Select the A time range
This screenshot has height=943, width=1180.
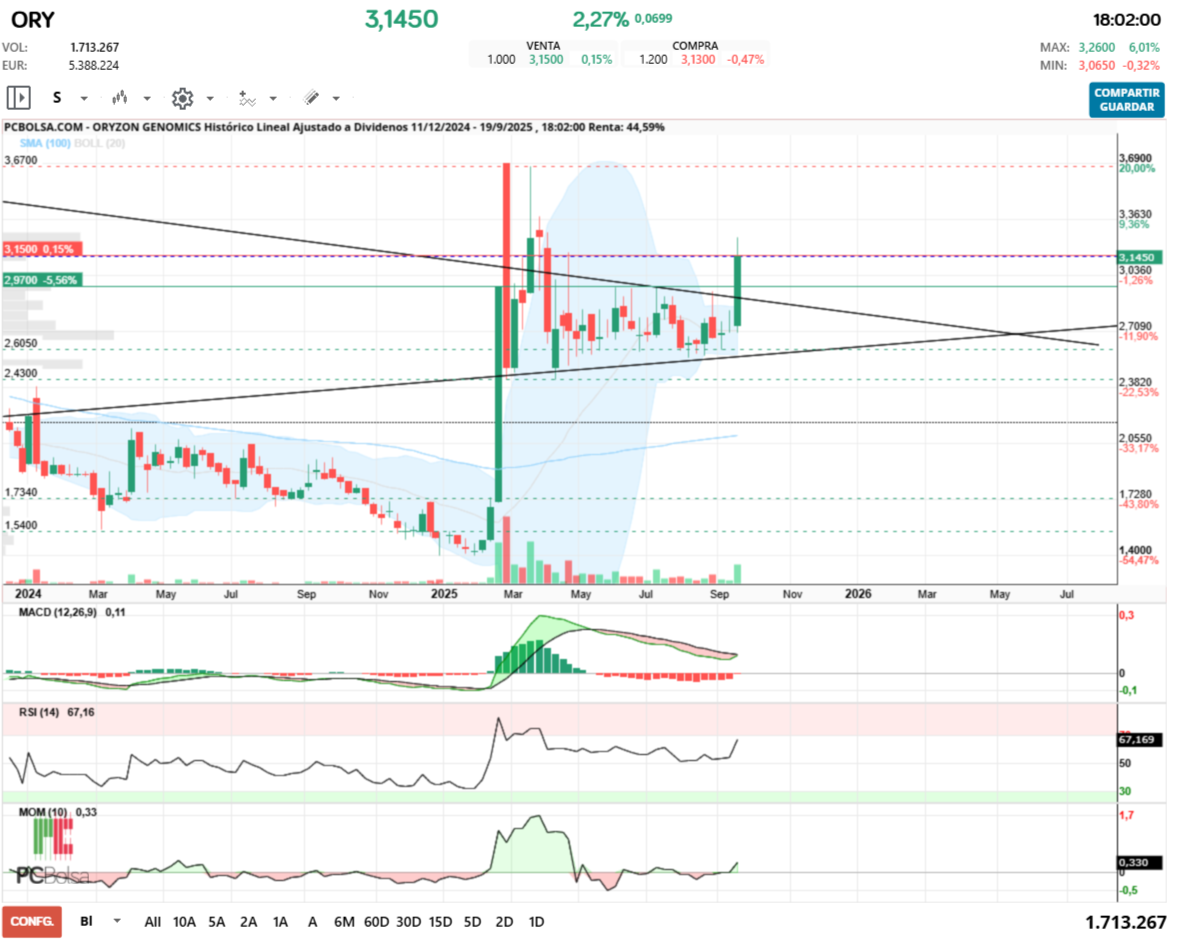(312, 922)
